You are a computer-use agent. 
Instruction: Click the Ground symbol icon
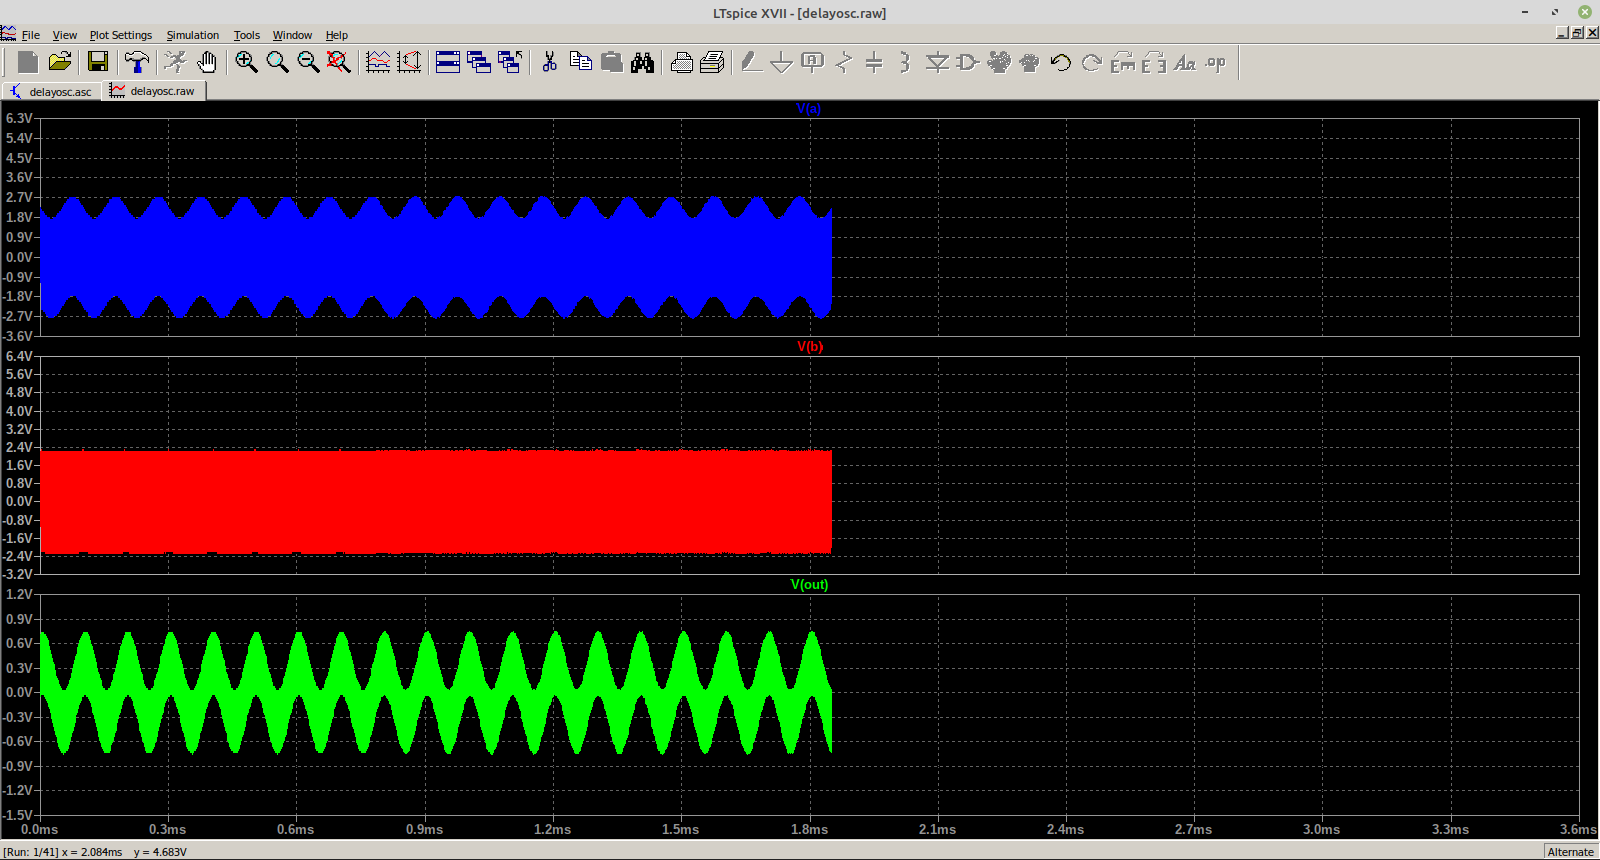click(782, 62)
